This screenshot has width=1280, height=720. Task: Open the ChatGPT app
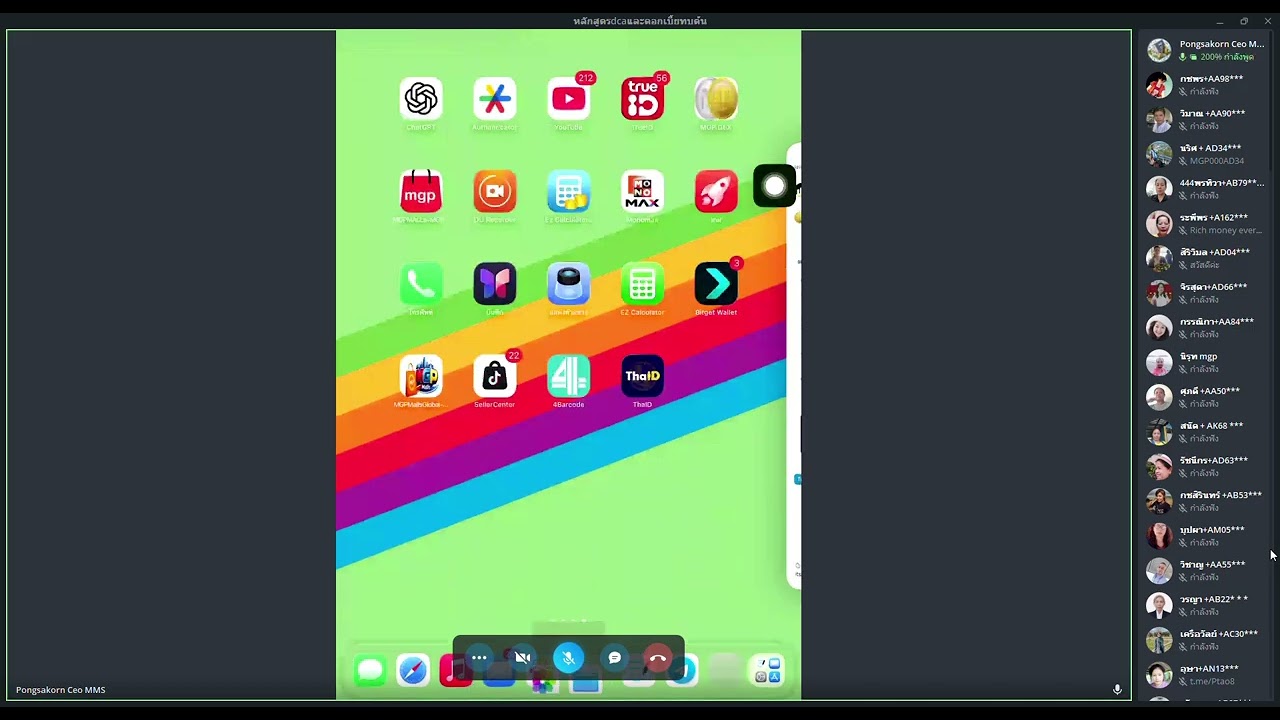(421, 99)
